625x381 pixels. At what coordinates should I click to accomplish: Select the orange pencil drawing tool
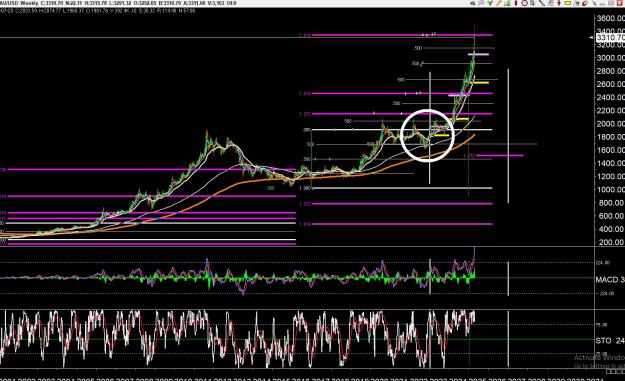[499, 3]
